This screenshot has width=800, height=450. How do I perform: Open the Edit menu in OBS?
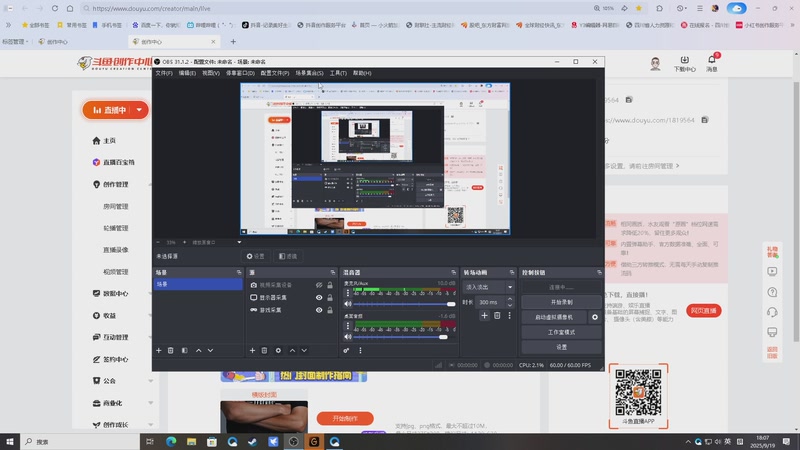(187, 73)
